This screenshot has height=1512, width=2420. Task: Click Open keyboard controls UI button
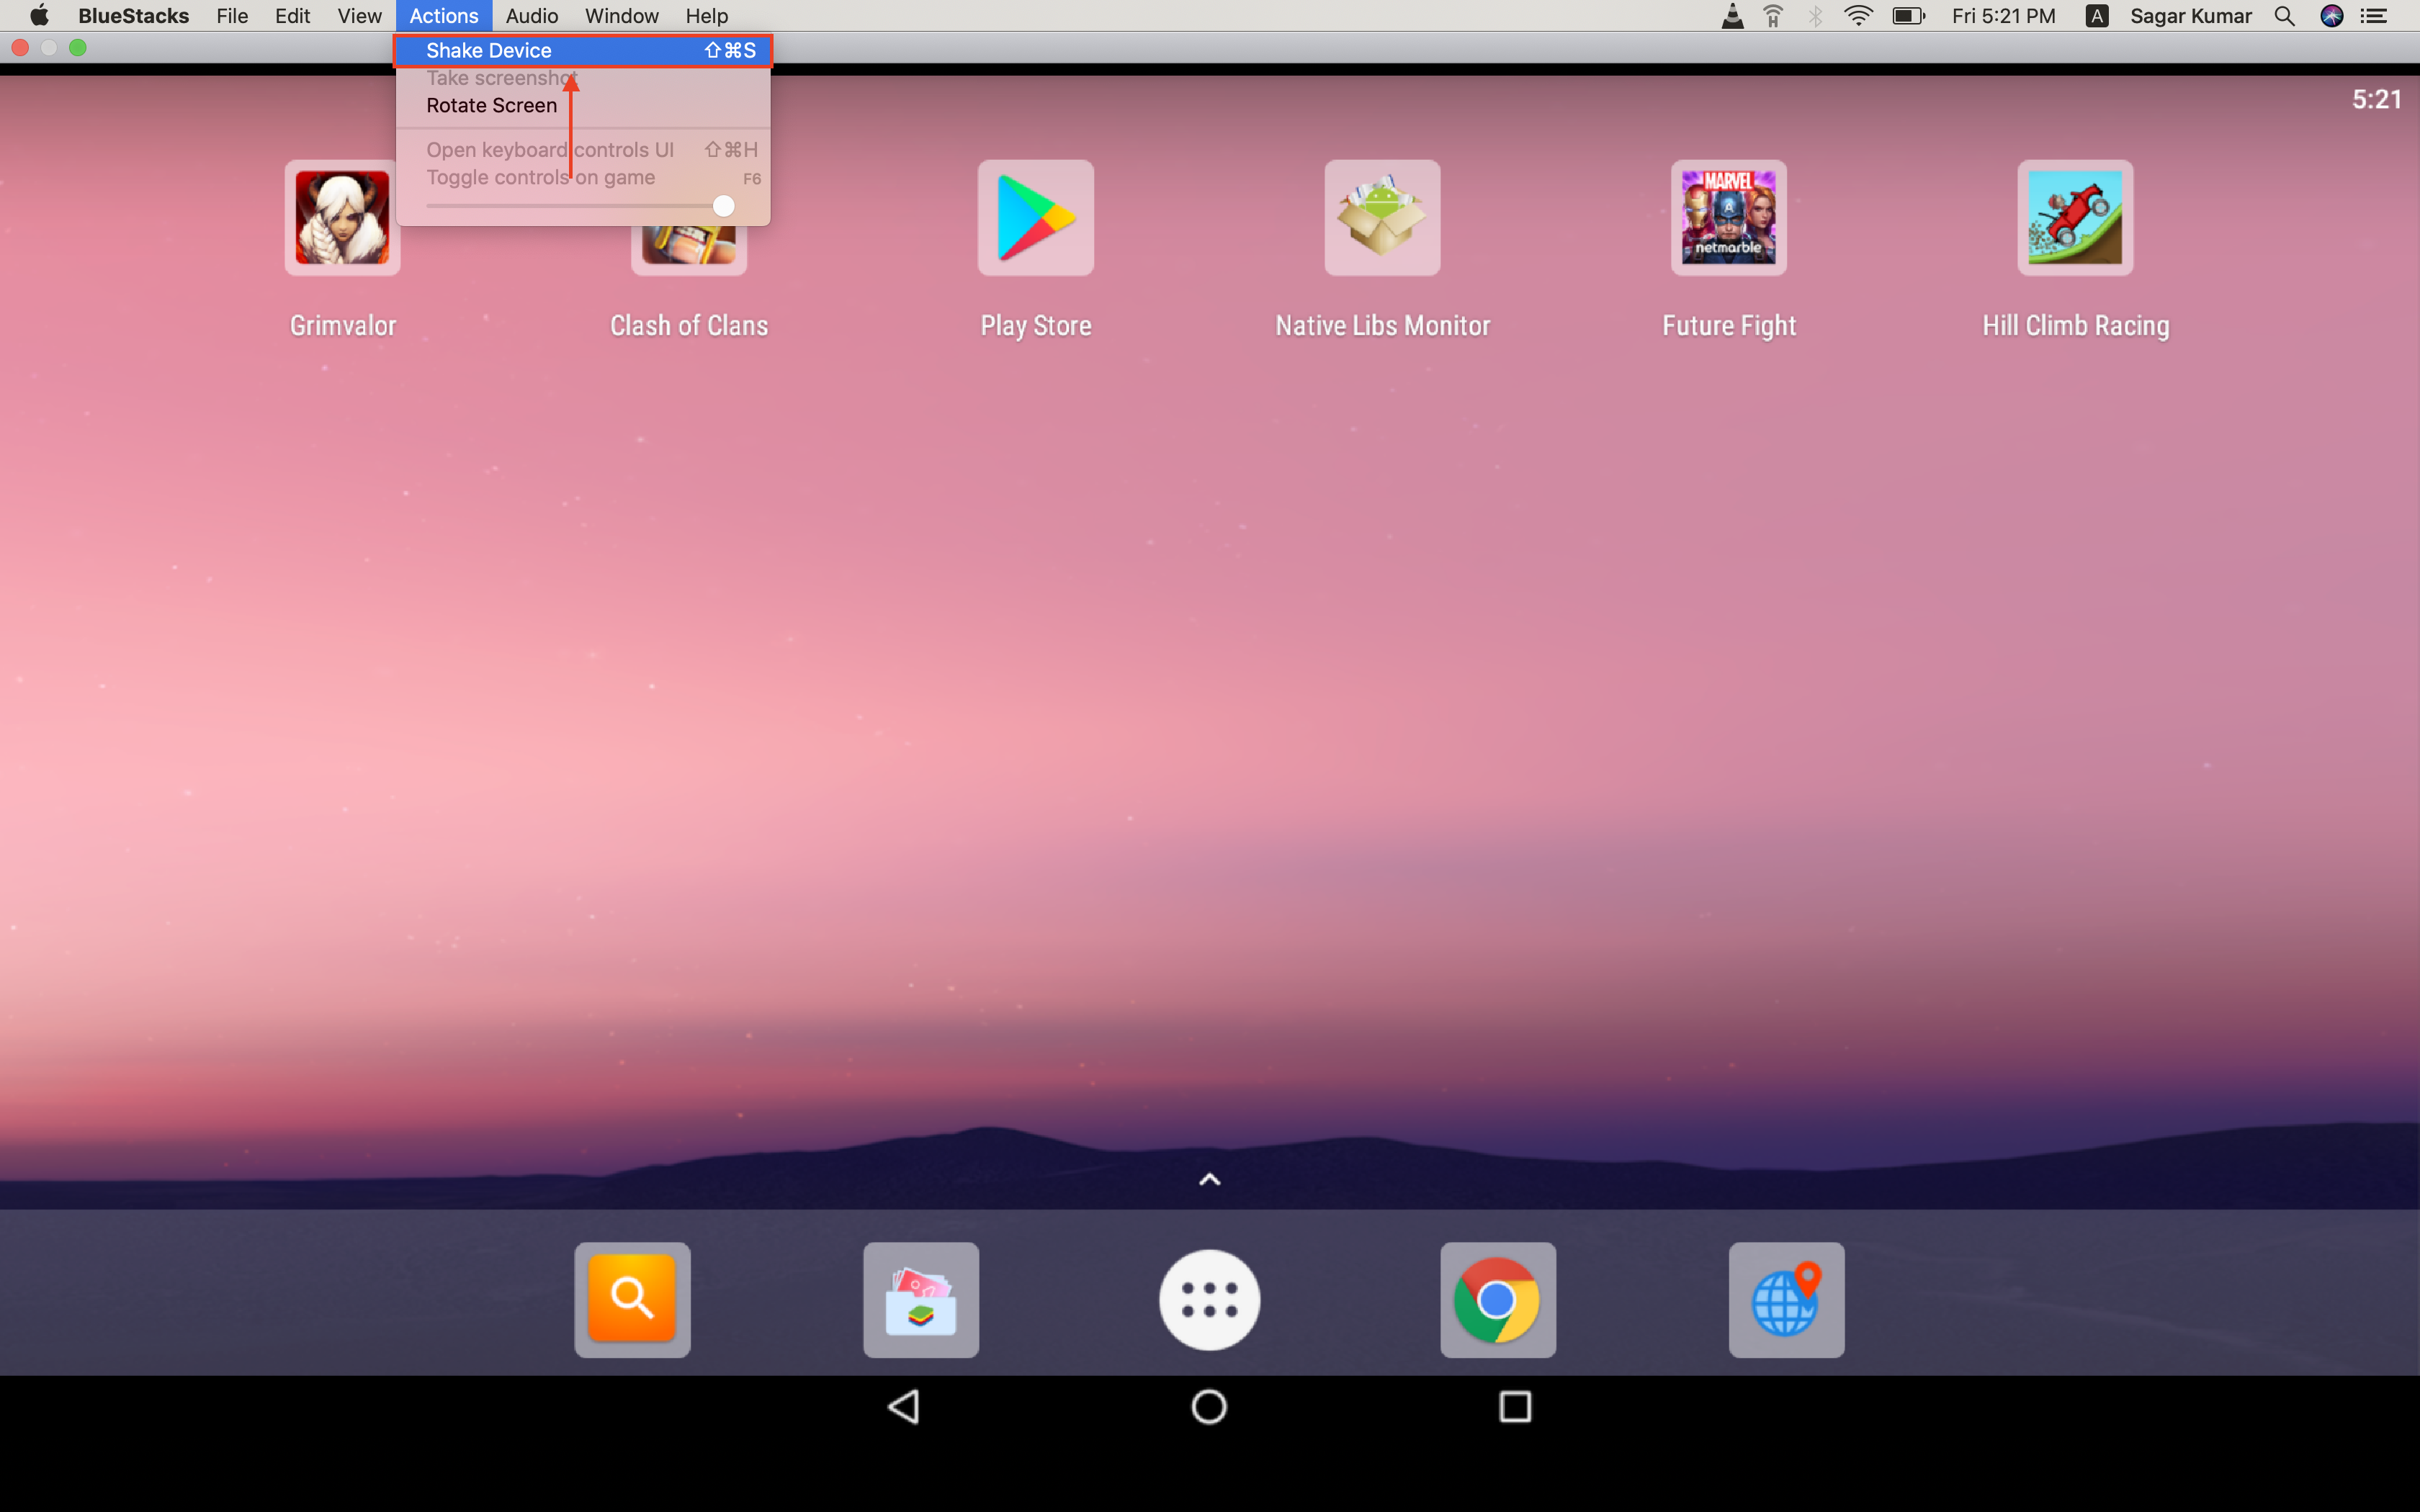[x=549, y=150]
